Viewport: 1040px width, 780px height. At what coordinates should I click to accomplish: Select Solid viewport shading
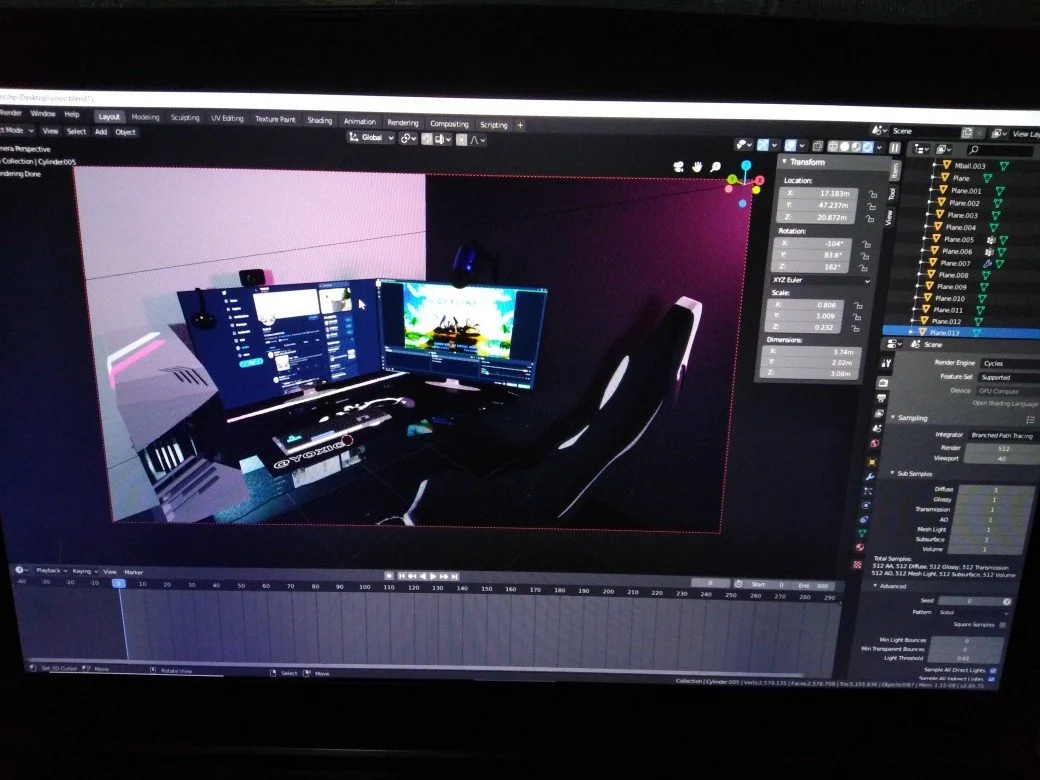[x=844, y=147]
